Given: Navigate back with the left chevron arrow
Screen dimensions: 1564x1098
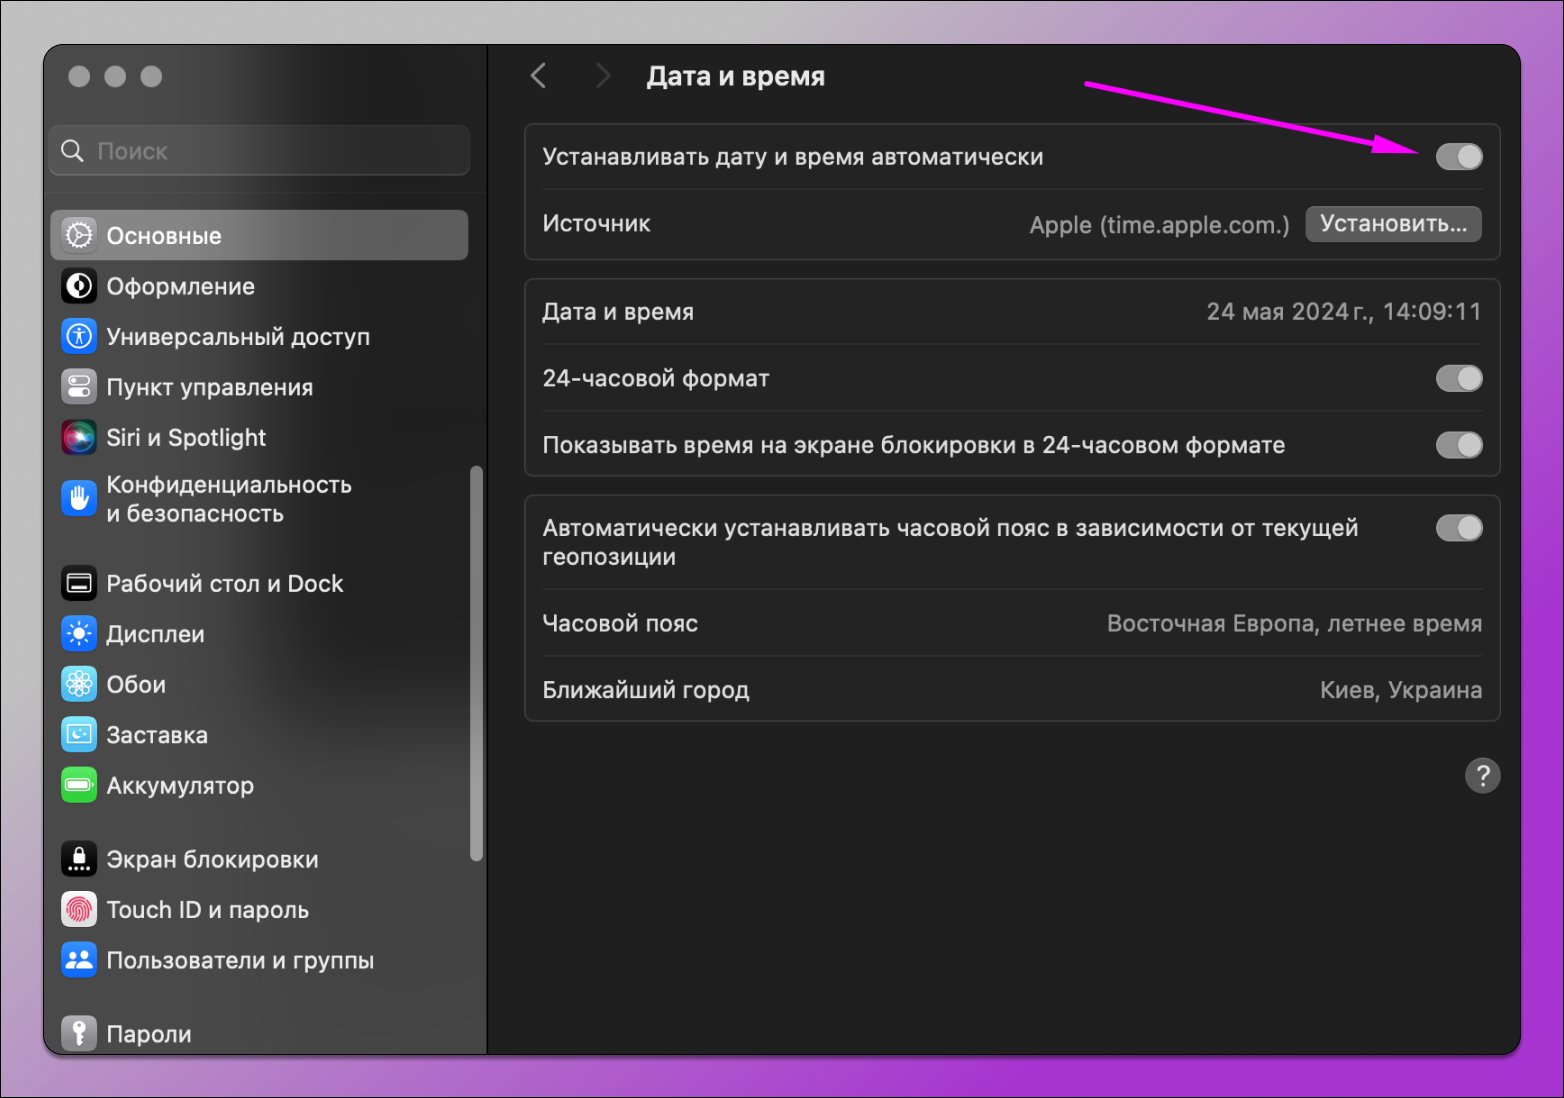Looking at the screenshot, I should [x=538, y=75].
